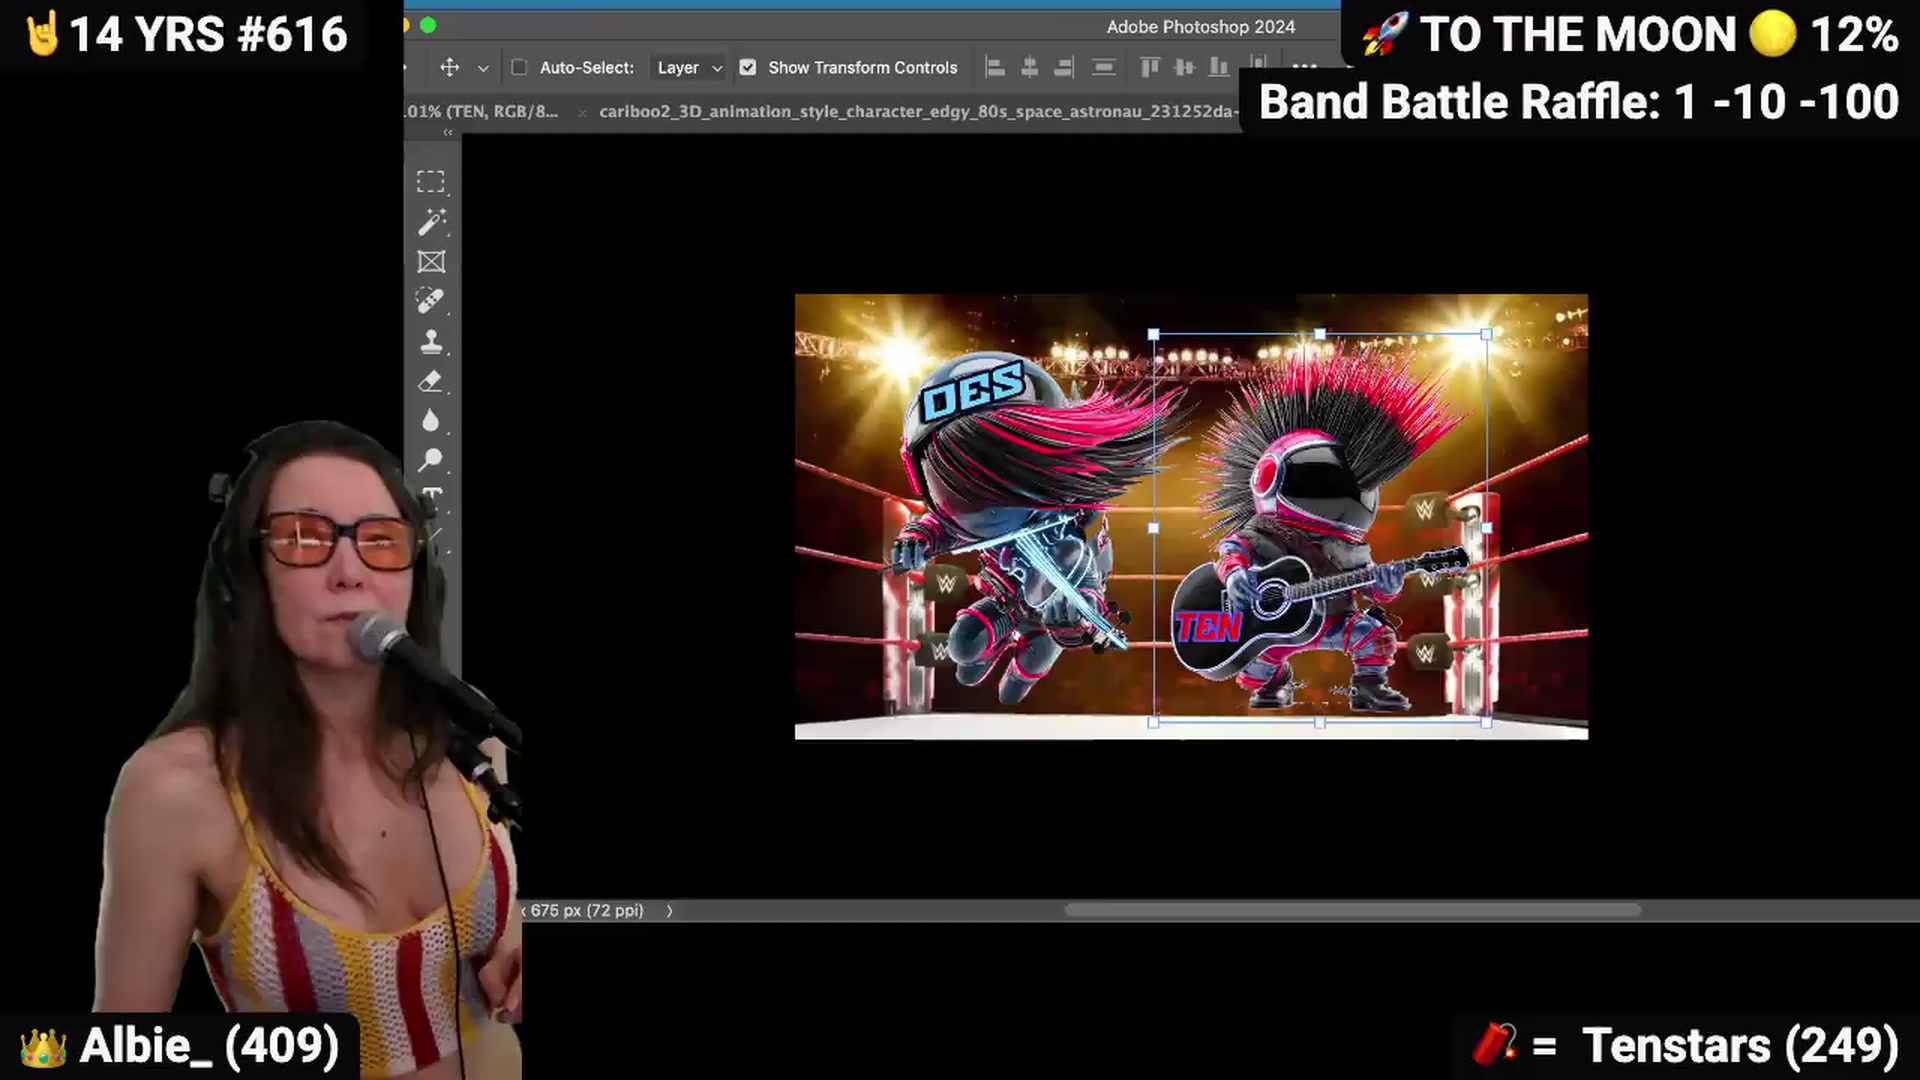
Task: Select the Clone Stamp tool
Action: tap(431, 342)
